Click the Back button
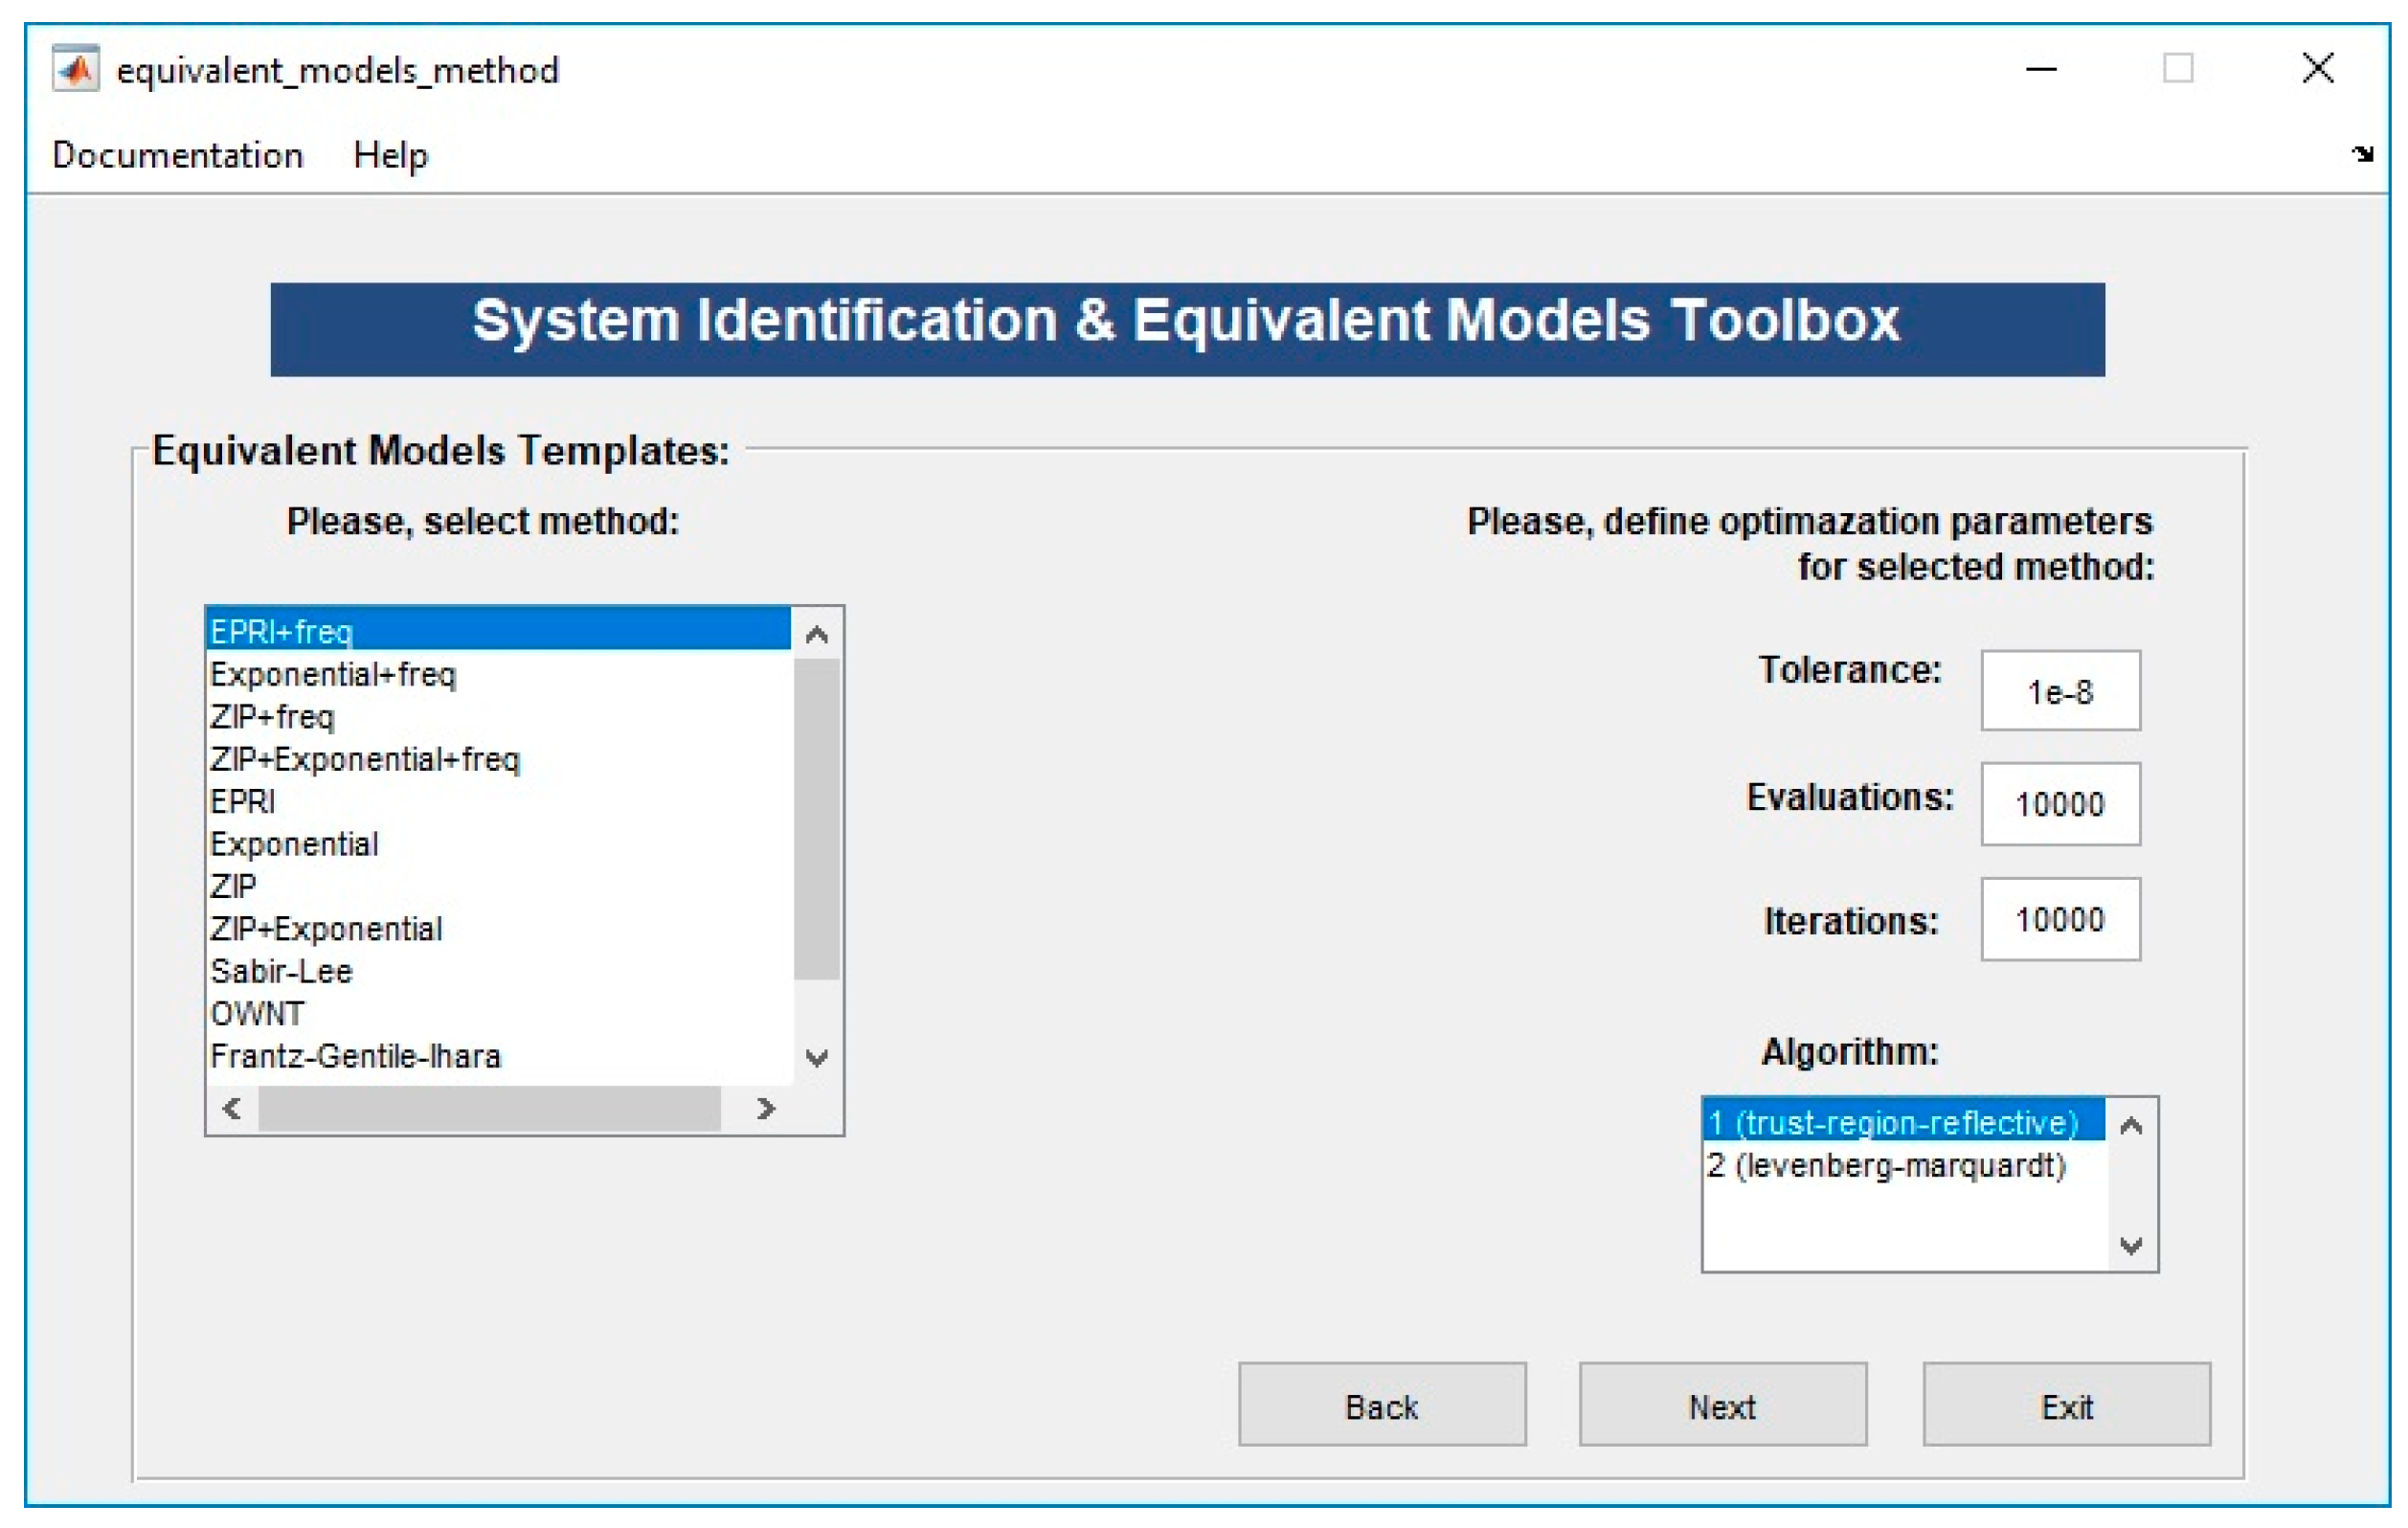The width and height of the screenshot is (2408, 1528). coord(1381,1406)
